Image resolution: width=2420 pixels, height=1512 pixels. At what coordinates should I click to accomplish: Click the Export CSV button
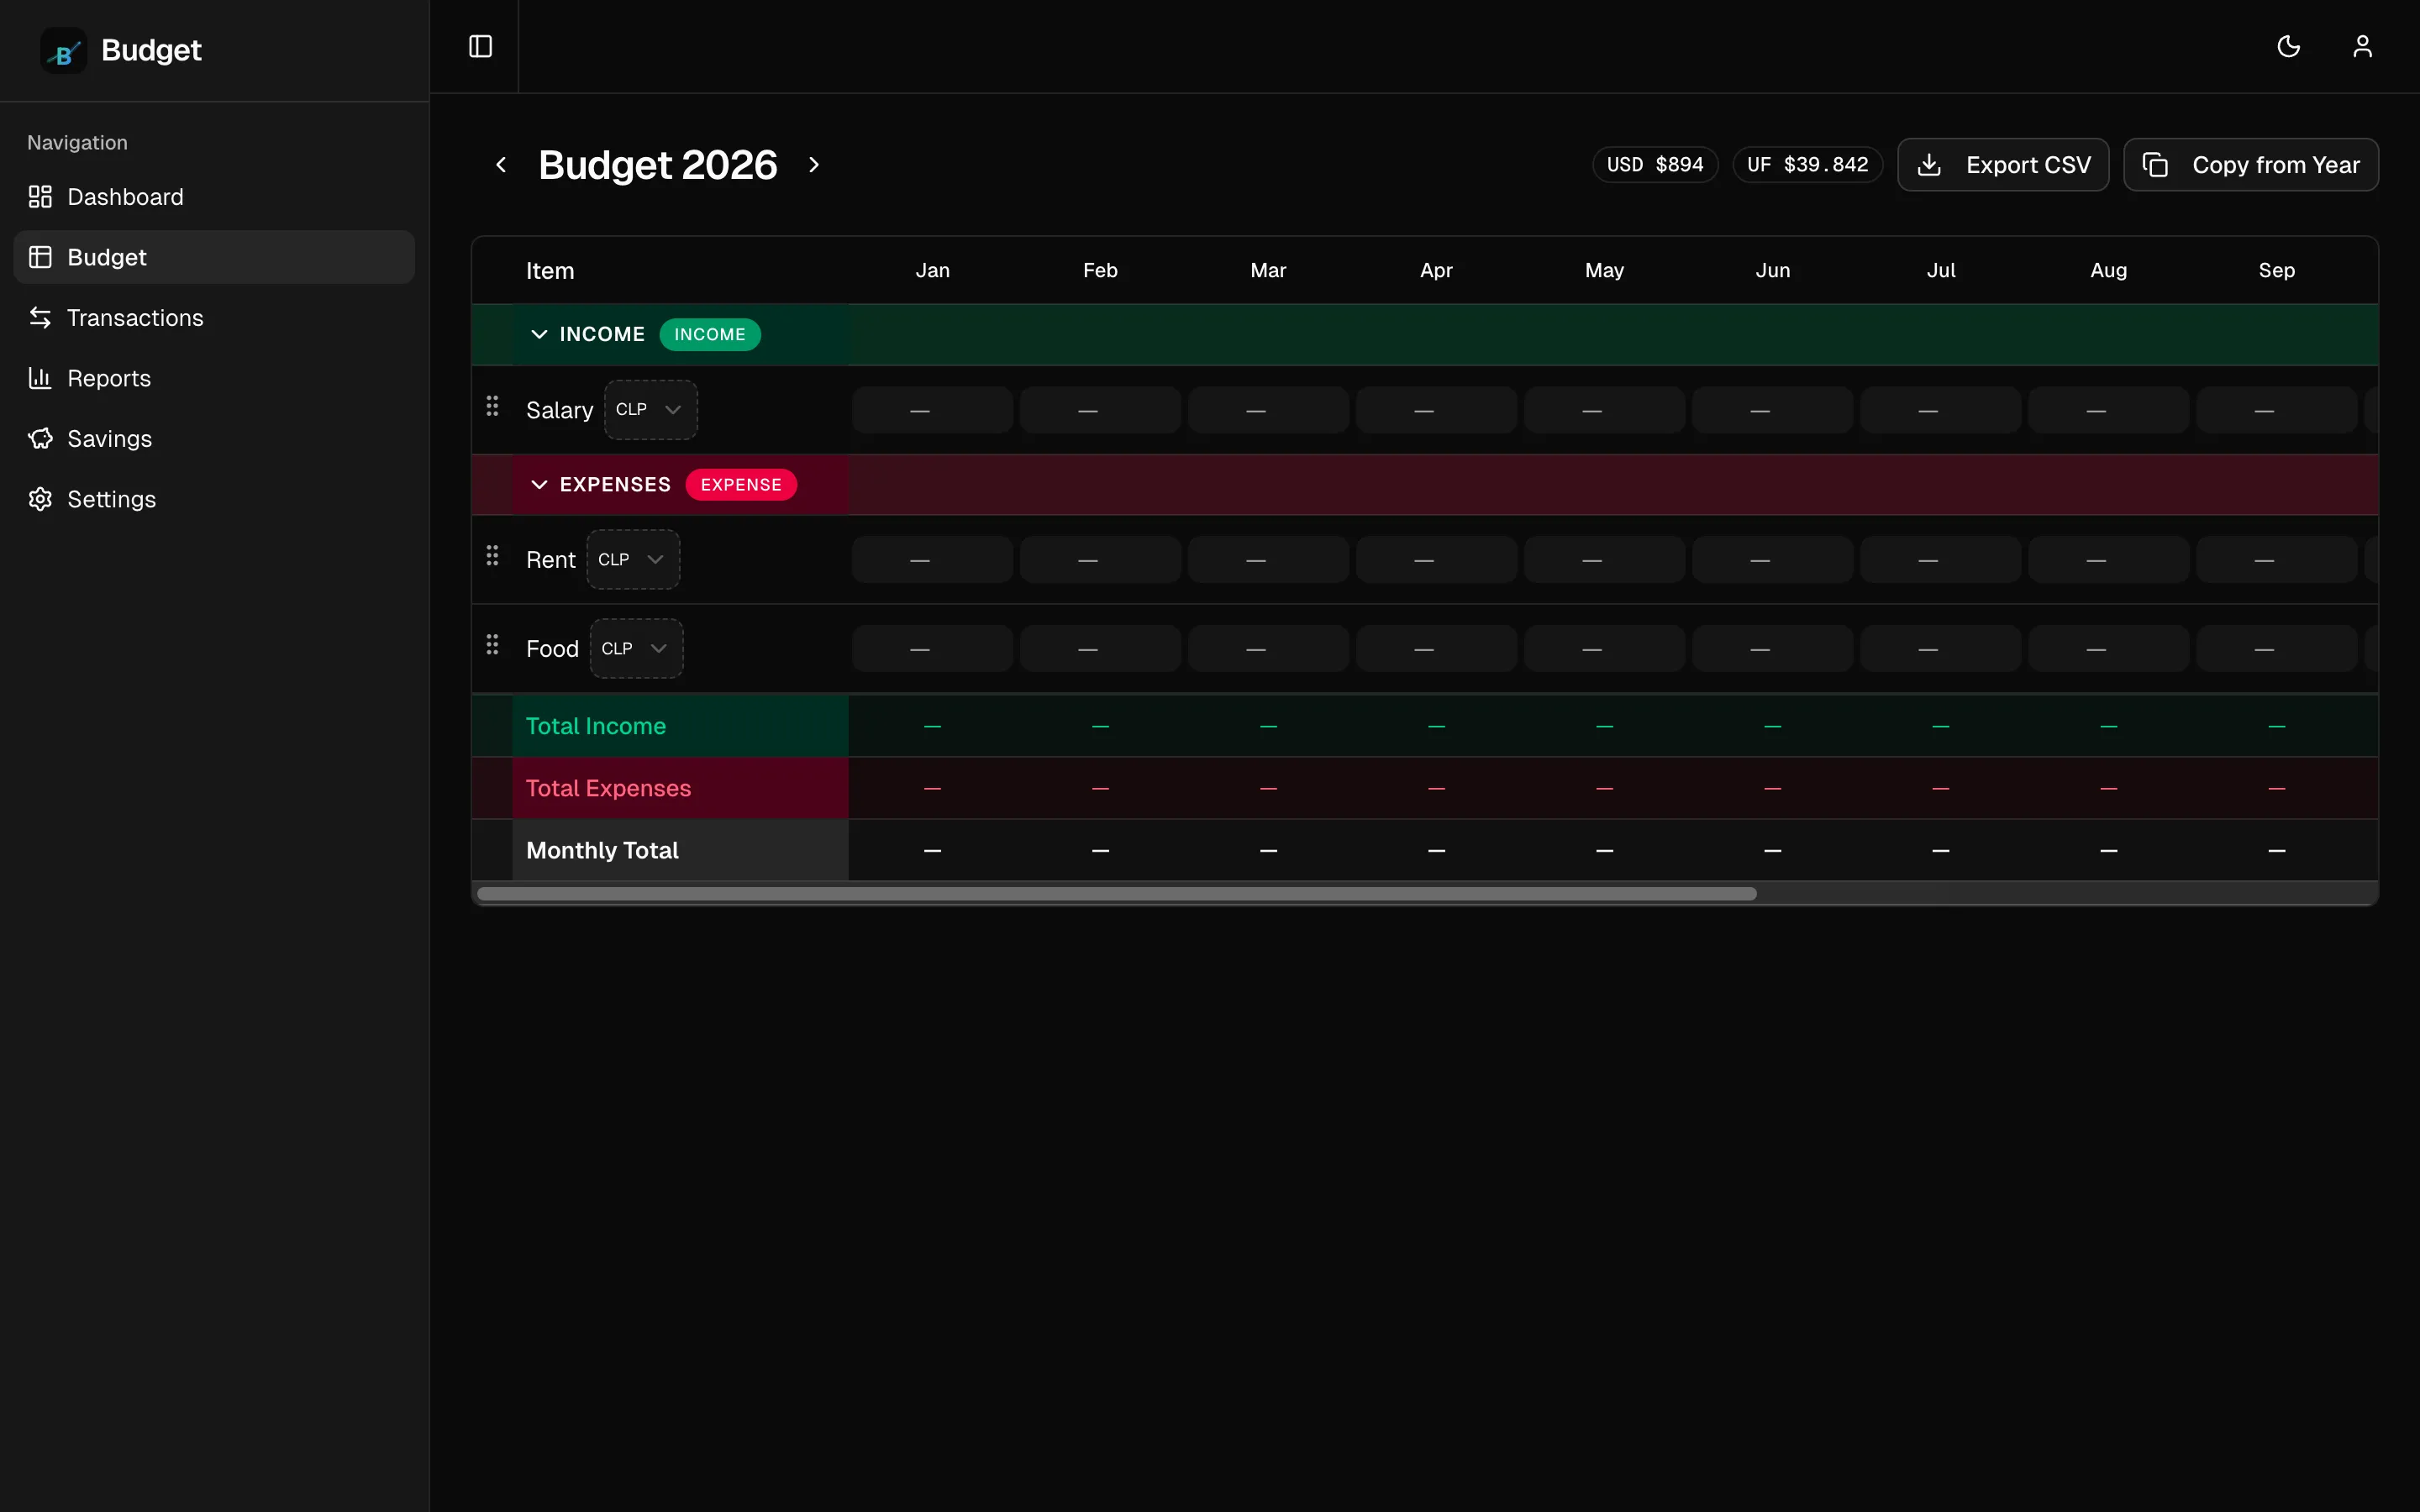coord(2003,164)
